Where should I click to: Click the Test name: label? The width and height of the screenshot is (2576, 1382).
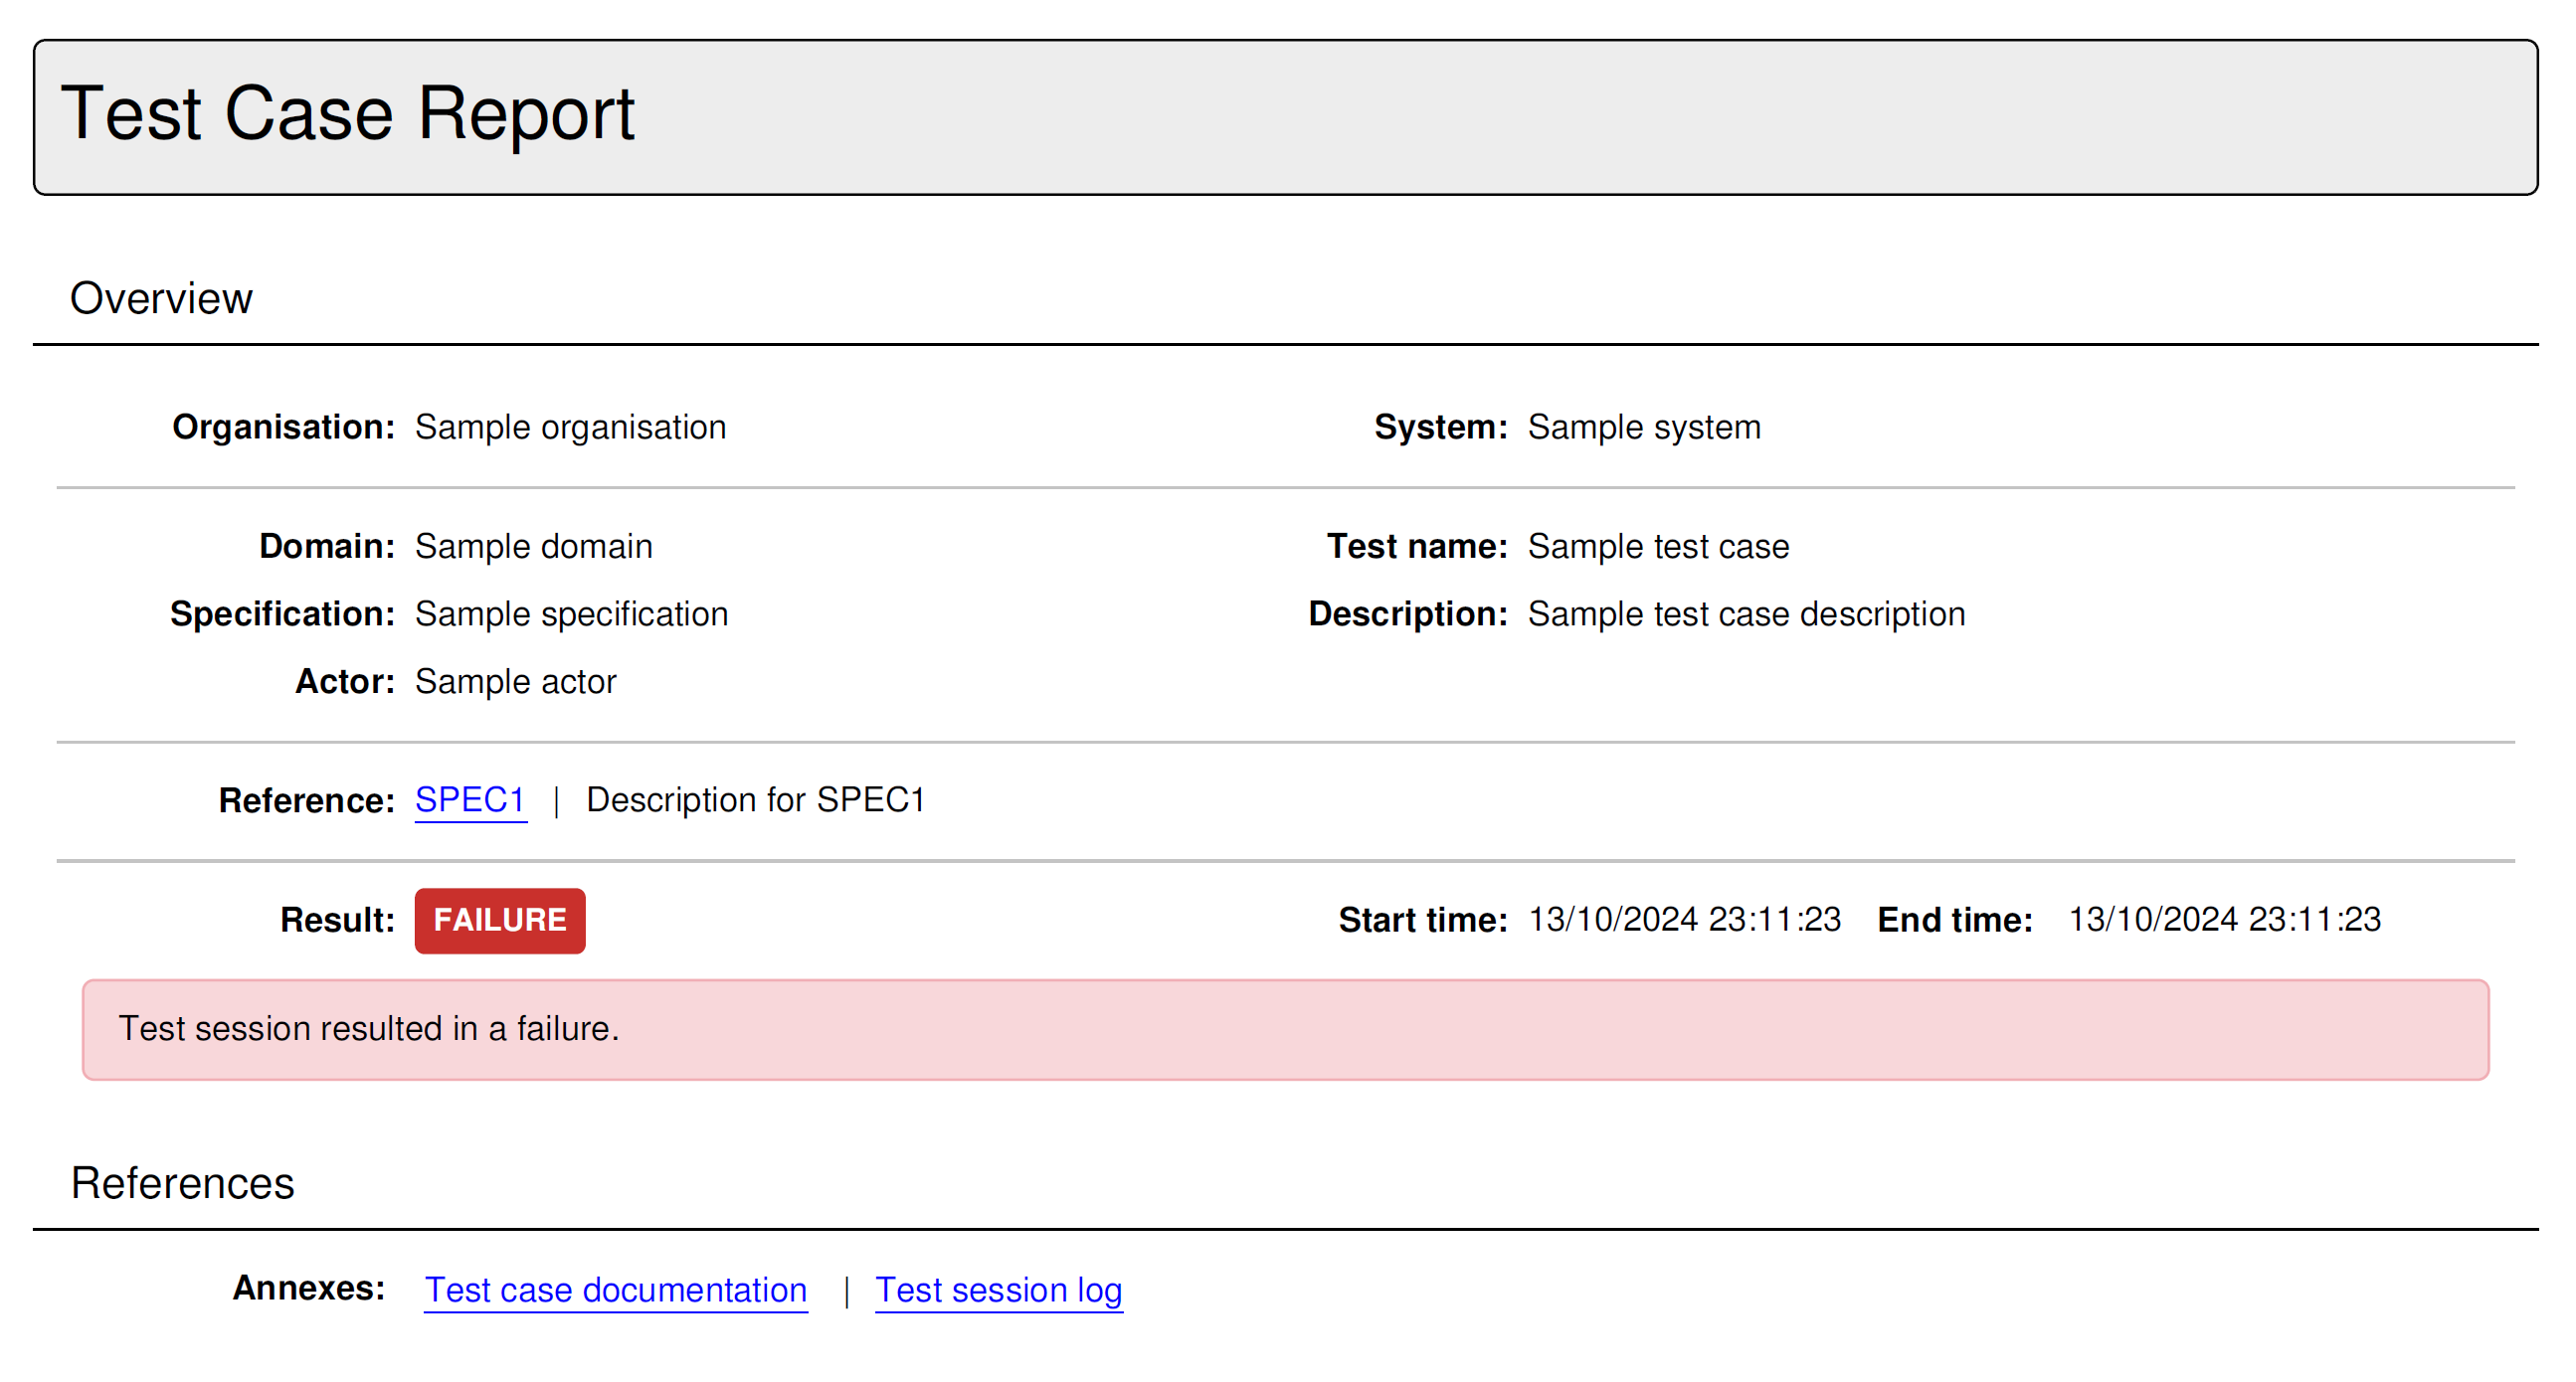1417,546
